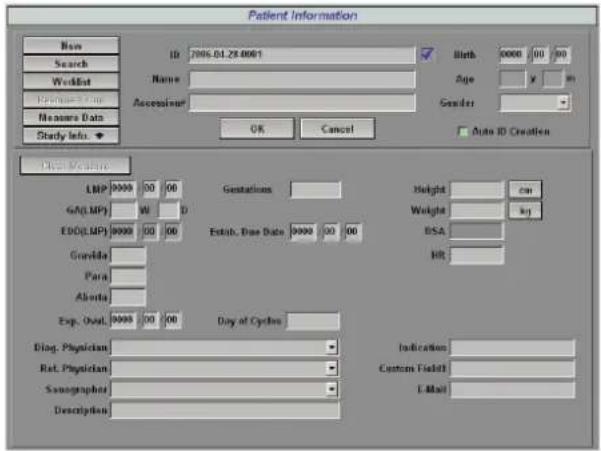Click the Accession# input field

[x=302, y=103]
